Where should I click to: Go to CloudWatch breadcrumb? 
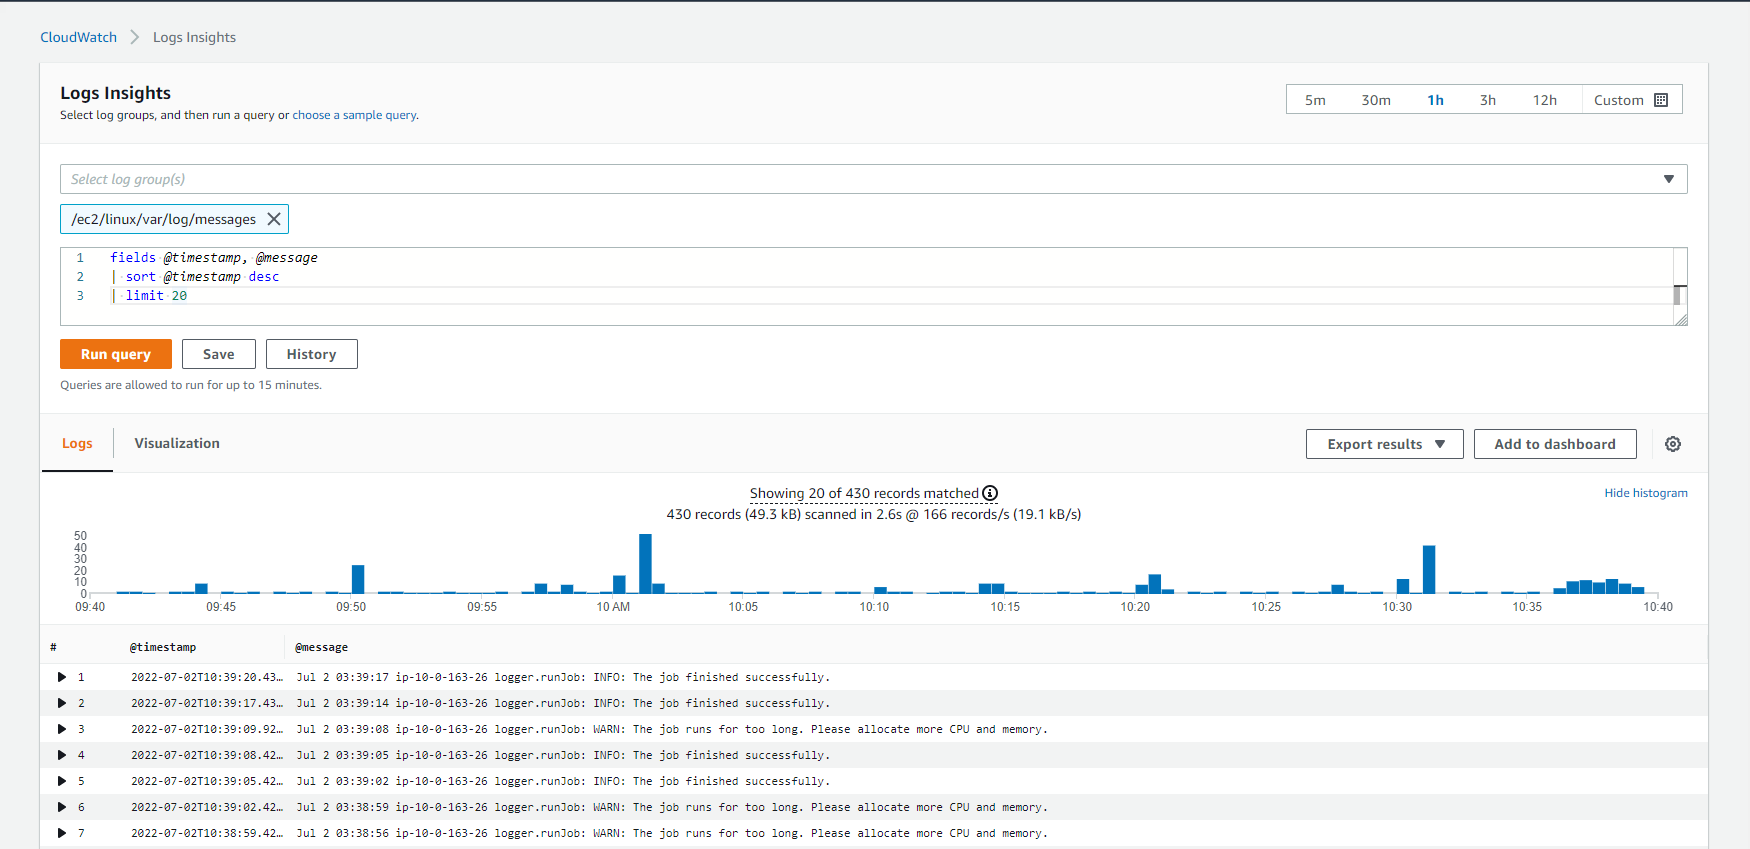[78, 37]
